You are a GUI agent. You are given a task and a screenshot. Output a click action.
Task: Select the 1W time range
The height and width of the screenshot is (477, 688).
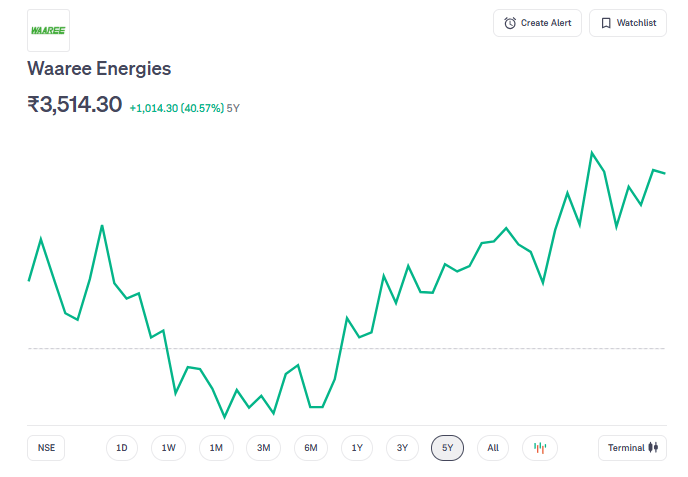pyautogui.click(x=169, y=448)
